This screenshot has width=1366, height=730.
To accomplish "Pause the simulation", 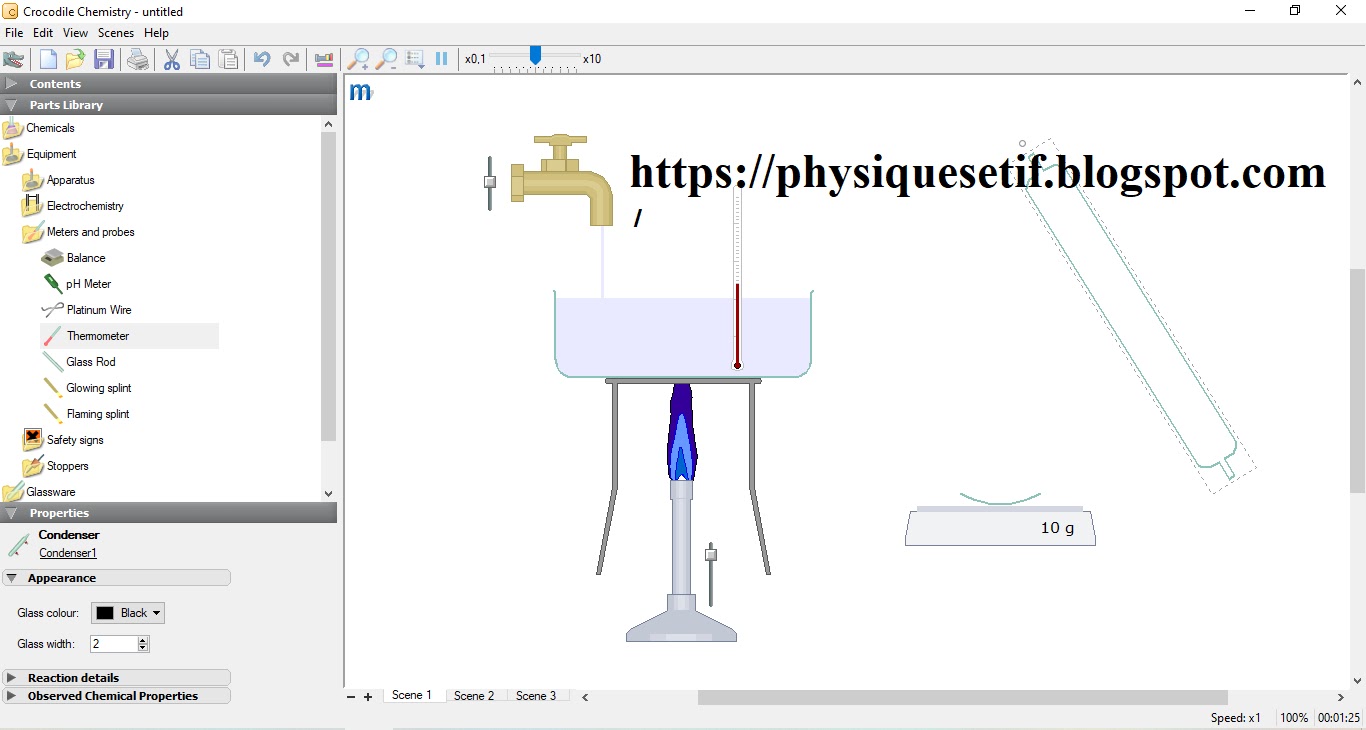I will [441, 59].
